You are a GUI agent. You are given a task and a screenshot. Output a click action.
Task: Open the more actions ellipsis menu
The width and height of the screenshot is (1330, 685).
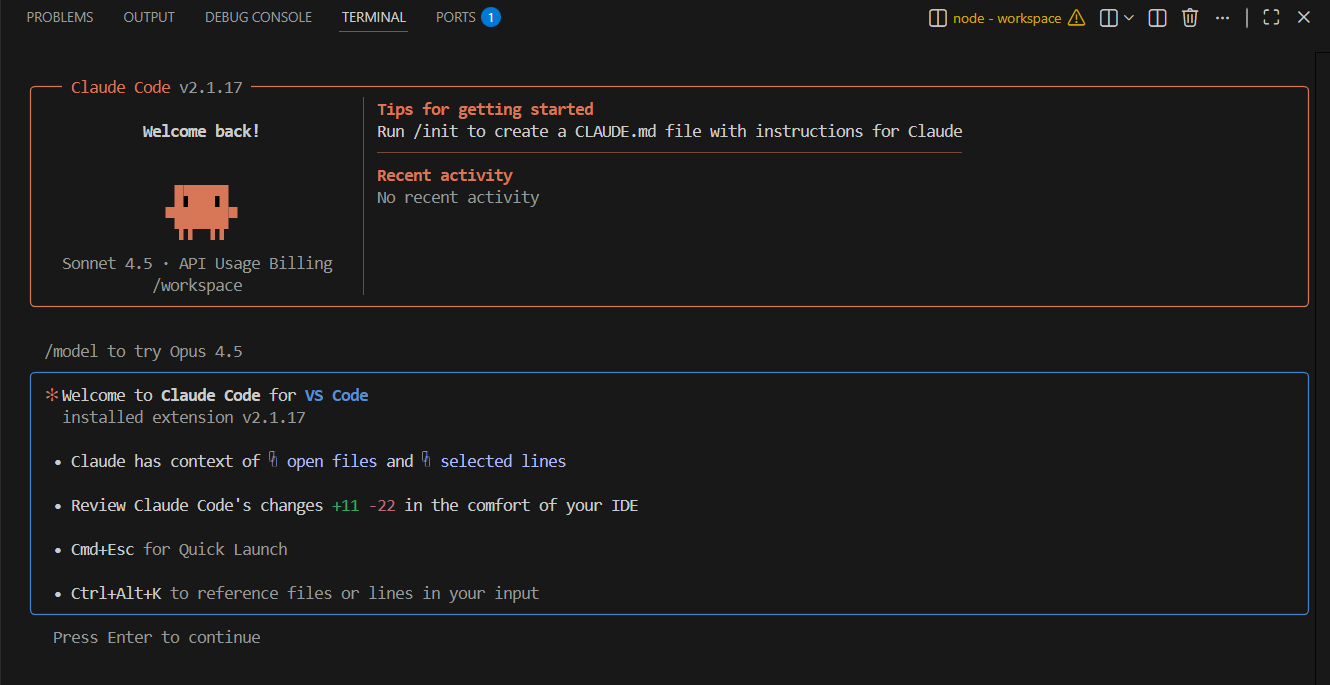tap(1222, 18)
